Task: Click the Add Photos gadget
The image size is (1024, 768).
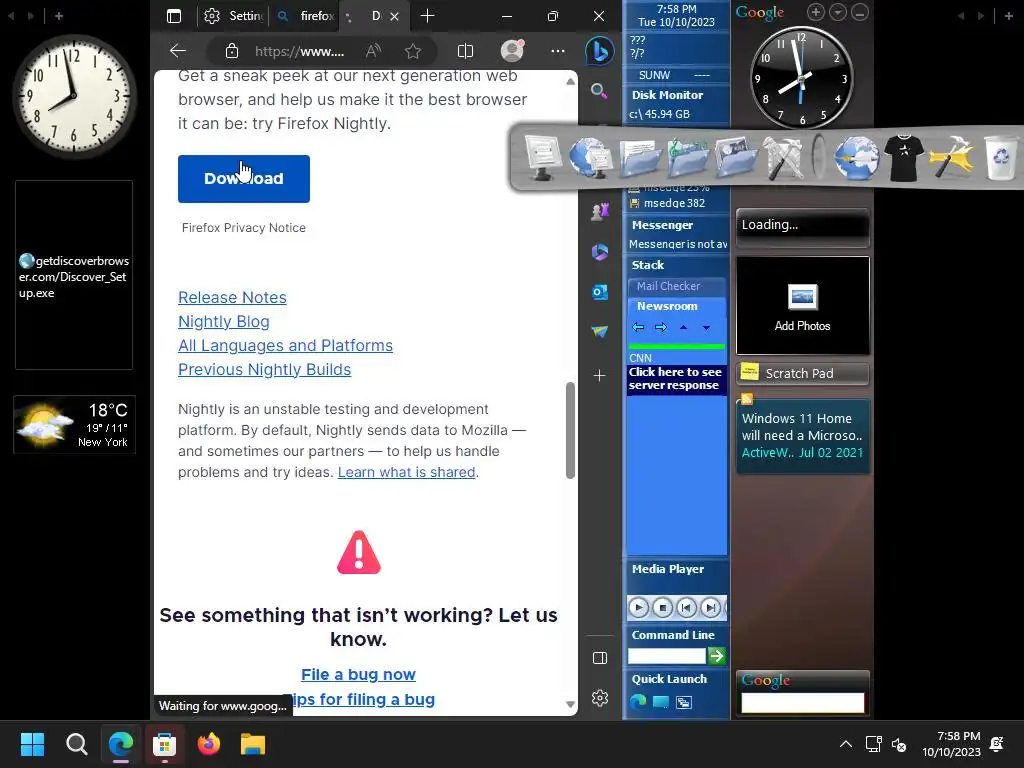Action: (x=803, y=306)
